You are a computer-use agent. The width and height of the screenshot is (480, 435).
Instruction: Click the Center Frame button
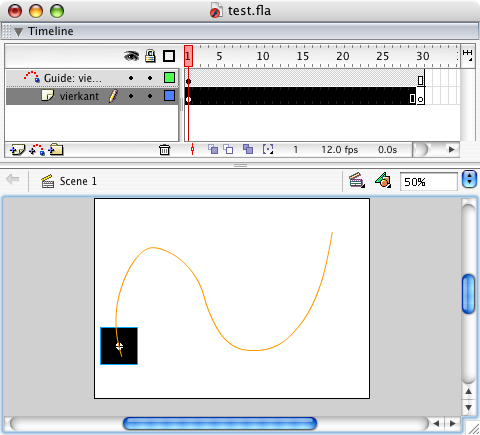click(192, 149)
